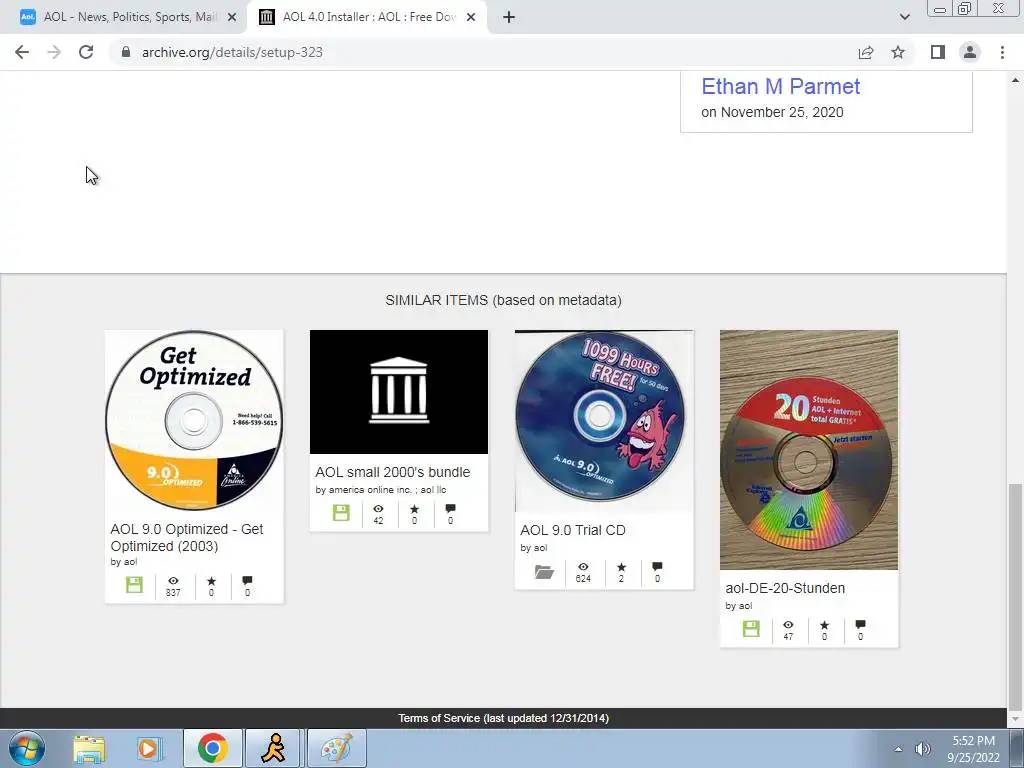Click software disk icon on 2000's bundle card

pos(341,513)
